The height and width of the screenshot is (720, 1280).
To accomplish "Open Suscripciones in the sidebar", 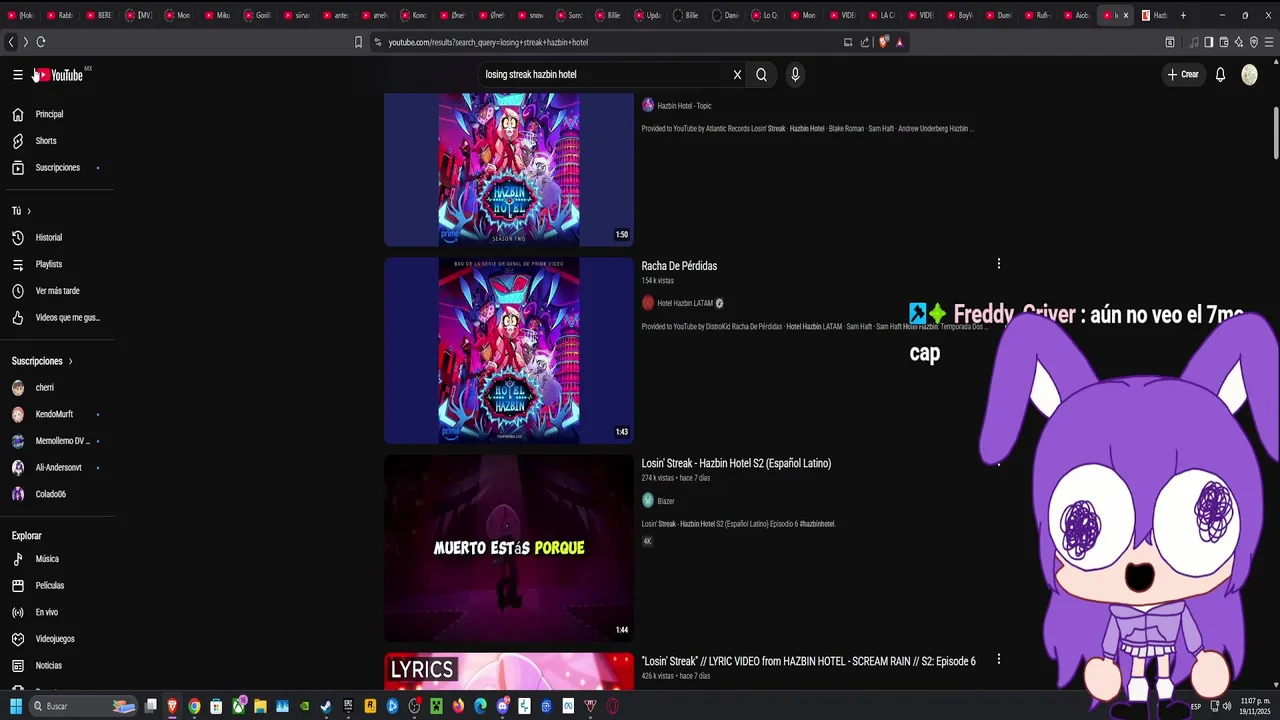I will [x=57, y=168].
